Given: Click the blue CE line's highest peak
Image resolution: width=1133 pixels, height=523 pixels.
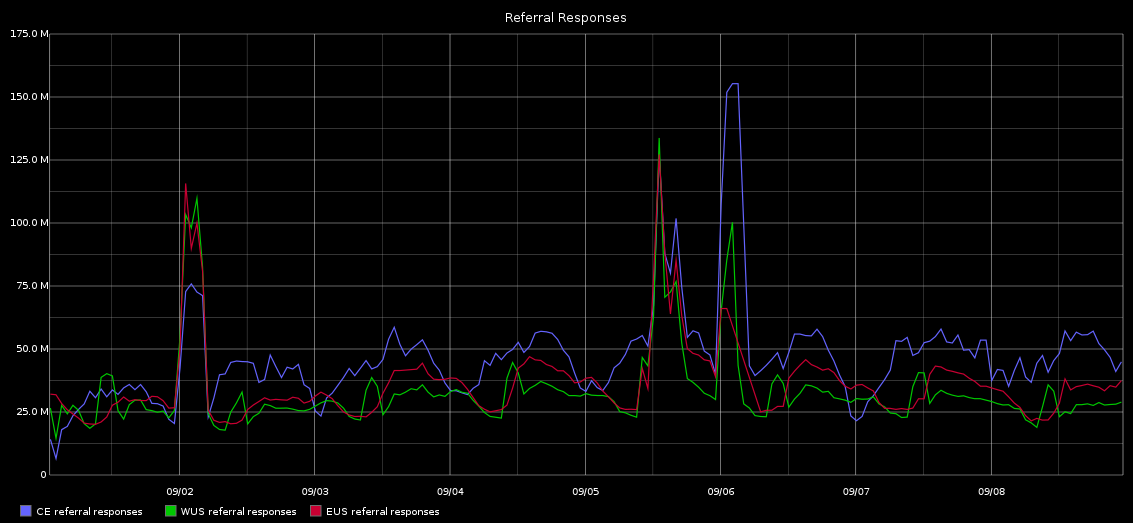Looking at the screenshot, I should point(735,84).
